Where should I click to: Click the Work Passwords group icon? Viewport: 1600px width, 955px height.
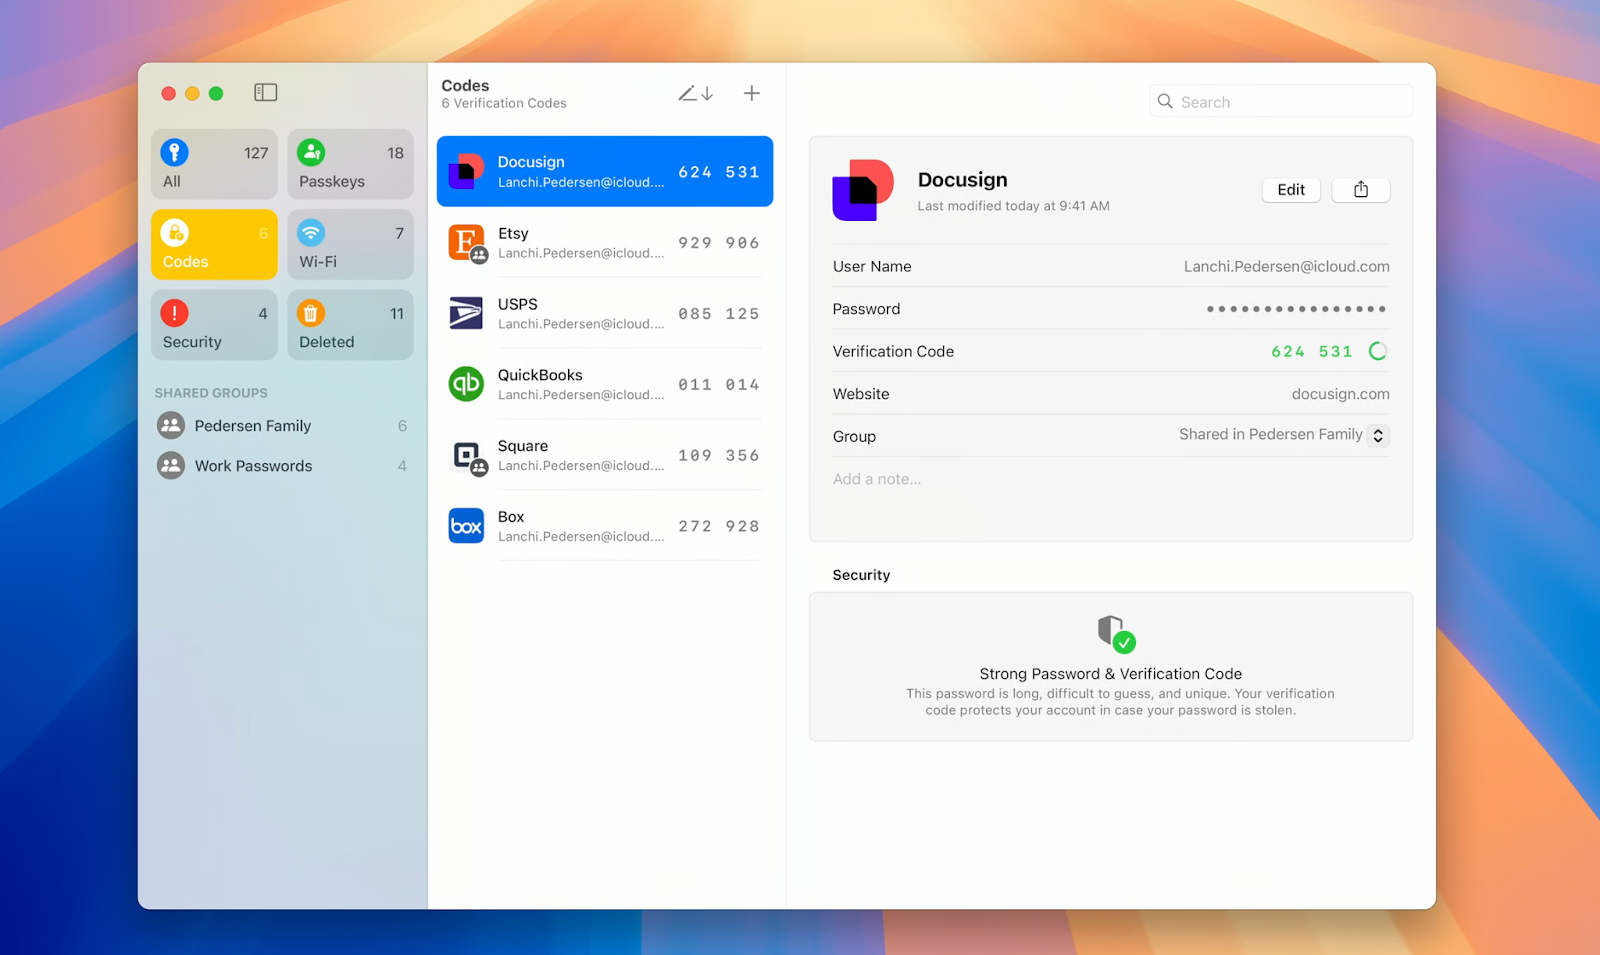tap(171, 466)
